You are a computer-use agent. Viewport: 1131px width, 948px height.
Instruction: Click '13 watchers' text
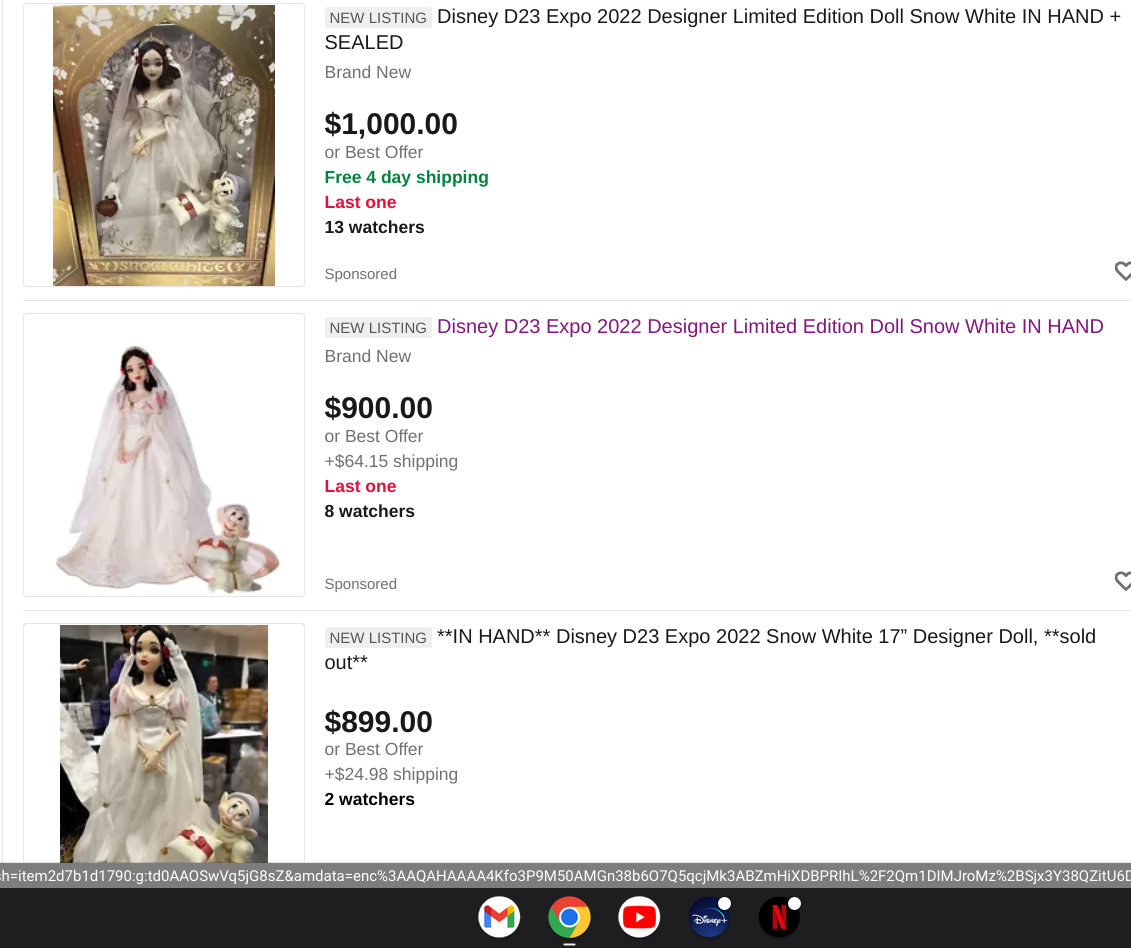point(374,227)
